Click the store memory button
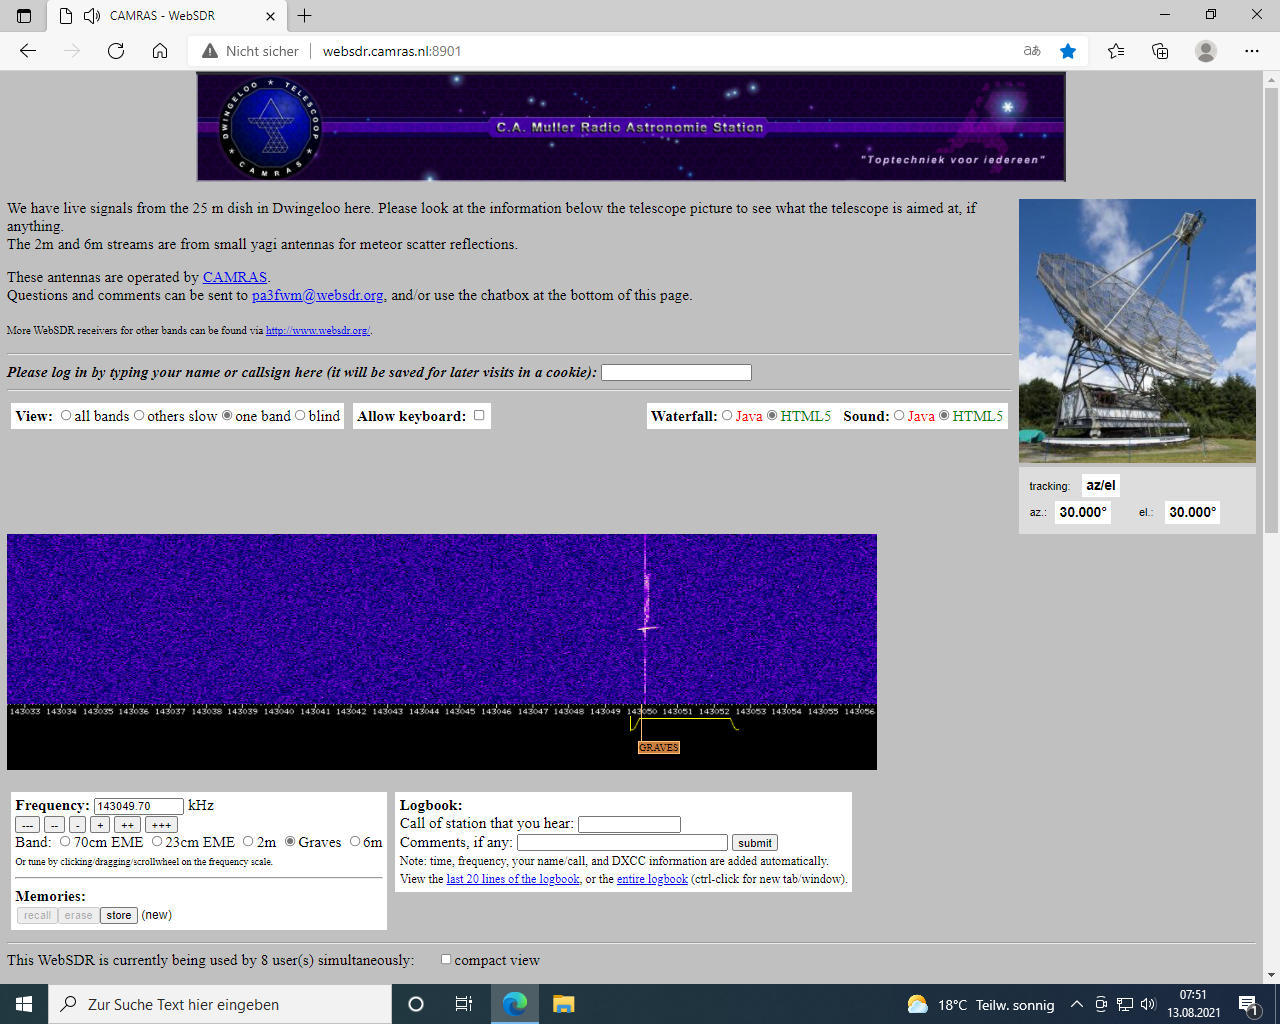This screenshot has width=1280, height=1024. pos(119,915)
